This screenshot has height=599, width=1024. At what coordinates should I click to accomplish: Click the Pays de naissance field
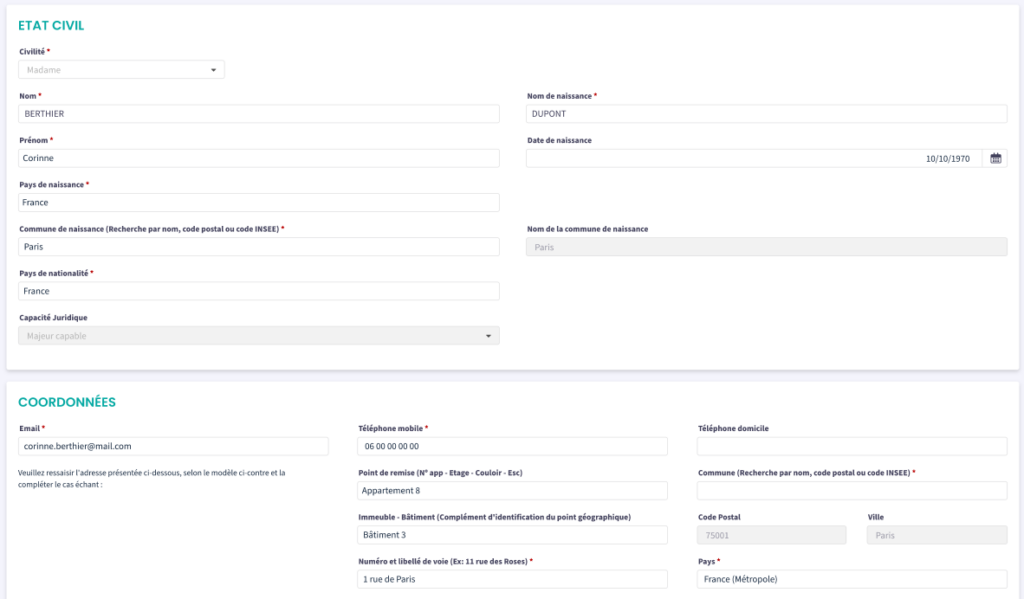pos(259,203)
